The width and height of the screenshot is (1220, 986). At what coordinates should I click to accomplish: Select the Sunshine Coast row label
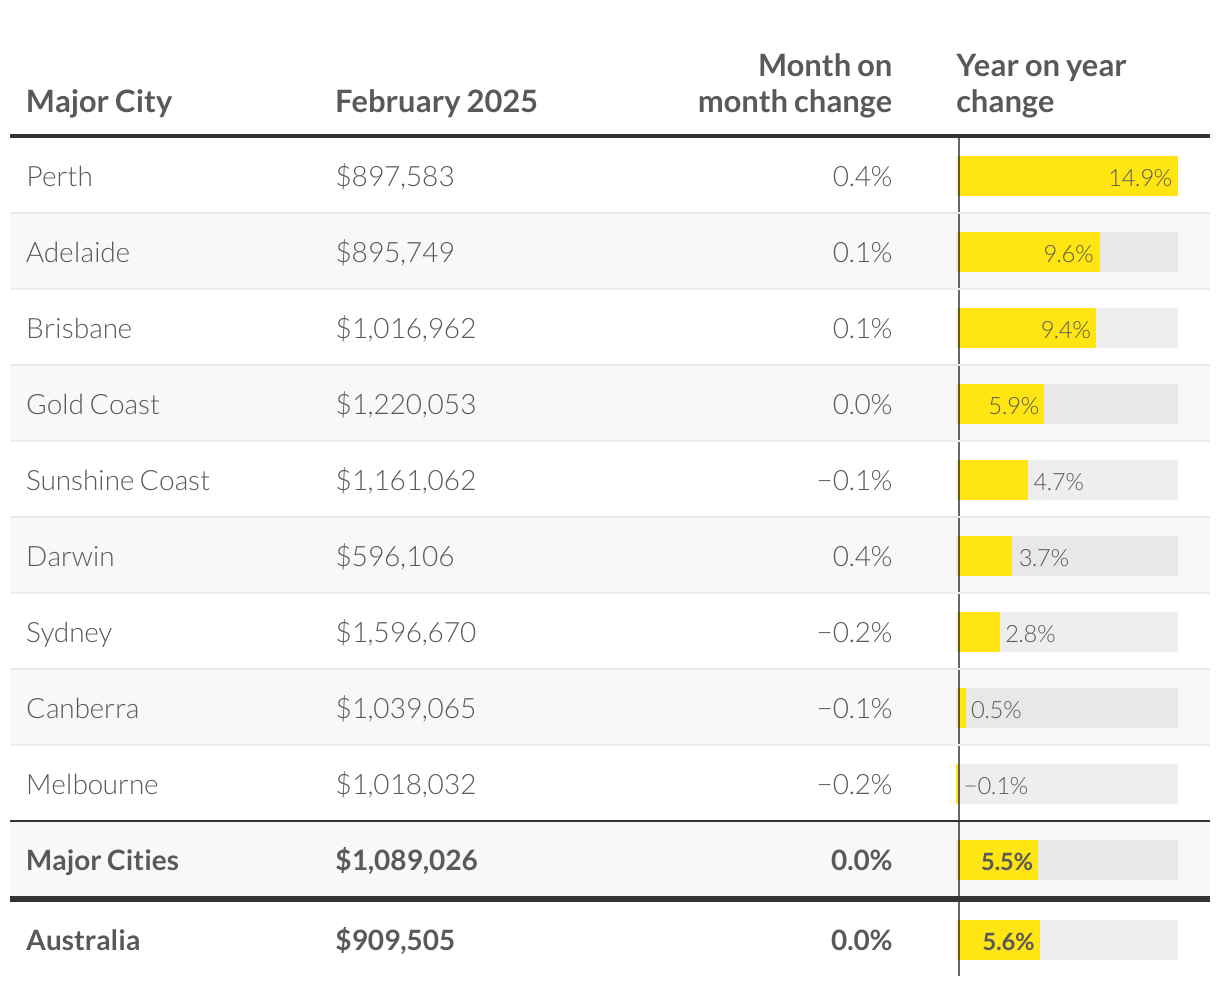[118, 481]
